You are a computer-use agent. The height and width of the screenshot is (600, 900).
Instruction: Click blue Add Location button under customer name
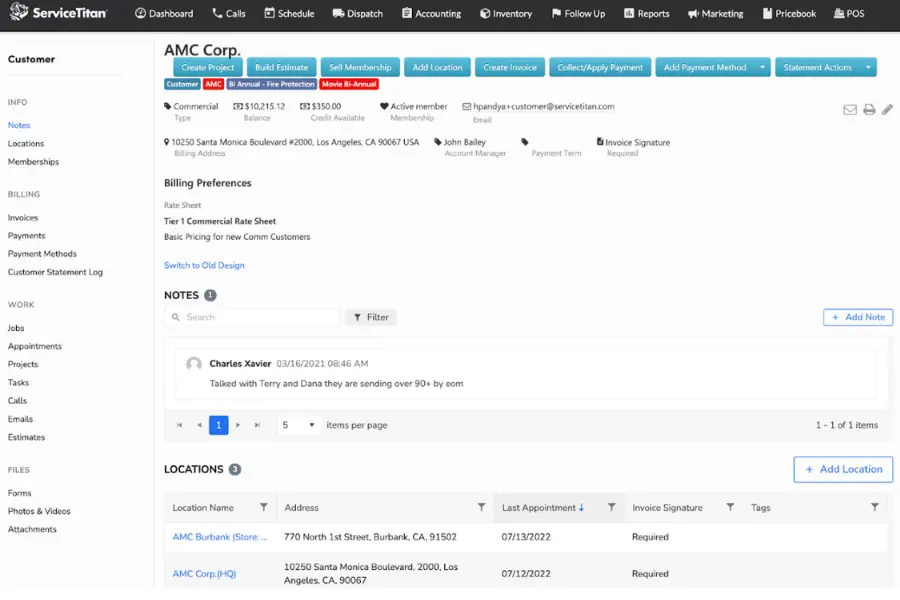[437, 67]
